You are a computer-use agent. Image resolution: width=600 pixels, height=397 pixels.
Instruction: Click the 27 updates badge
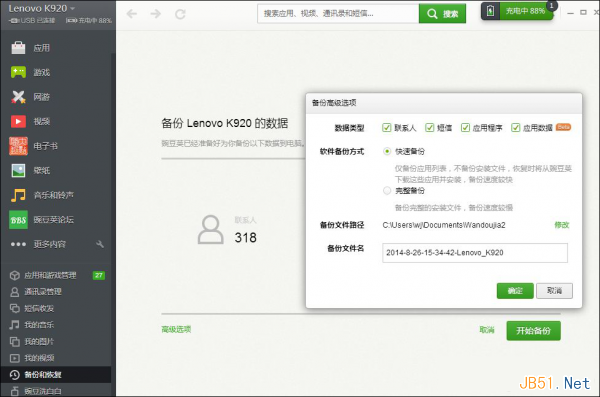tap(99, 275)
